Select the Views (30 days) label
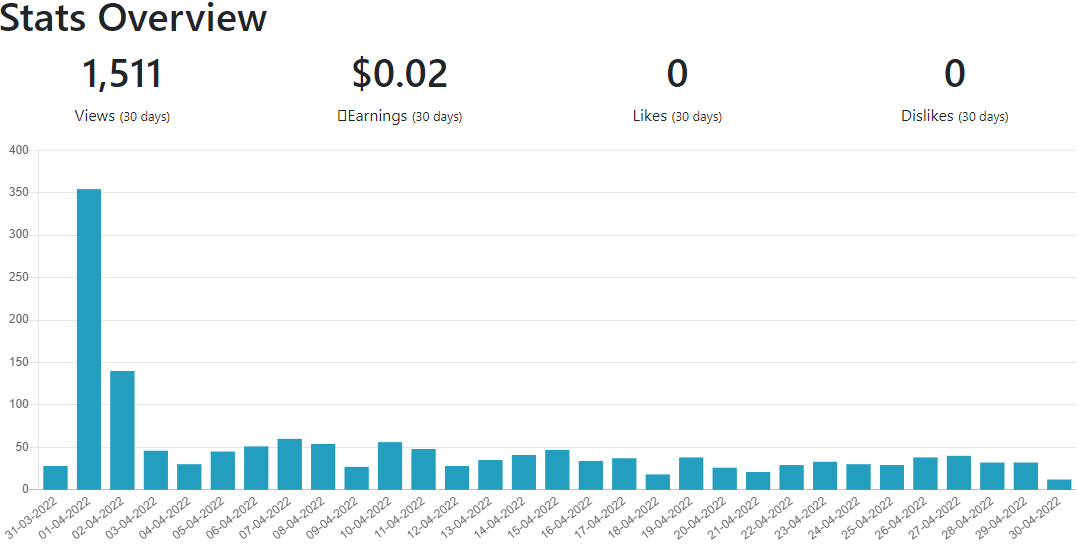Image resolution: width=1079 pixels, height=558 pixels. pos(122,116)
